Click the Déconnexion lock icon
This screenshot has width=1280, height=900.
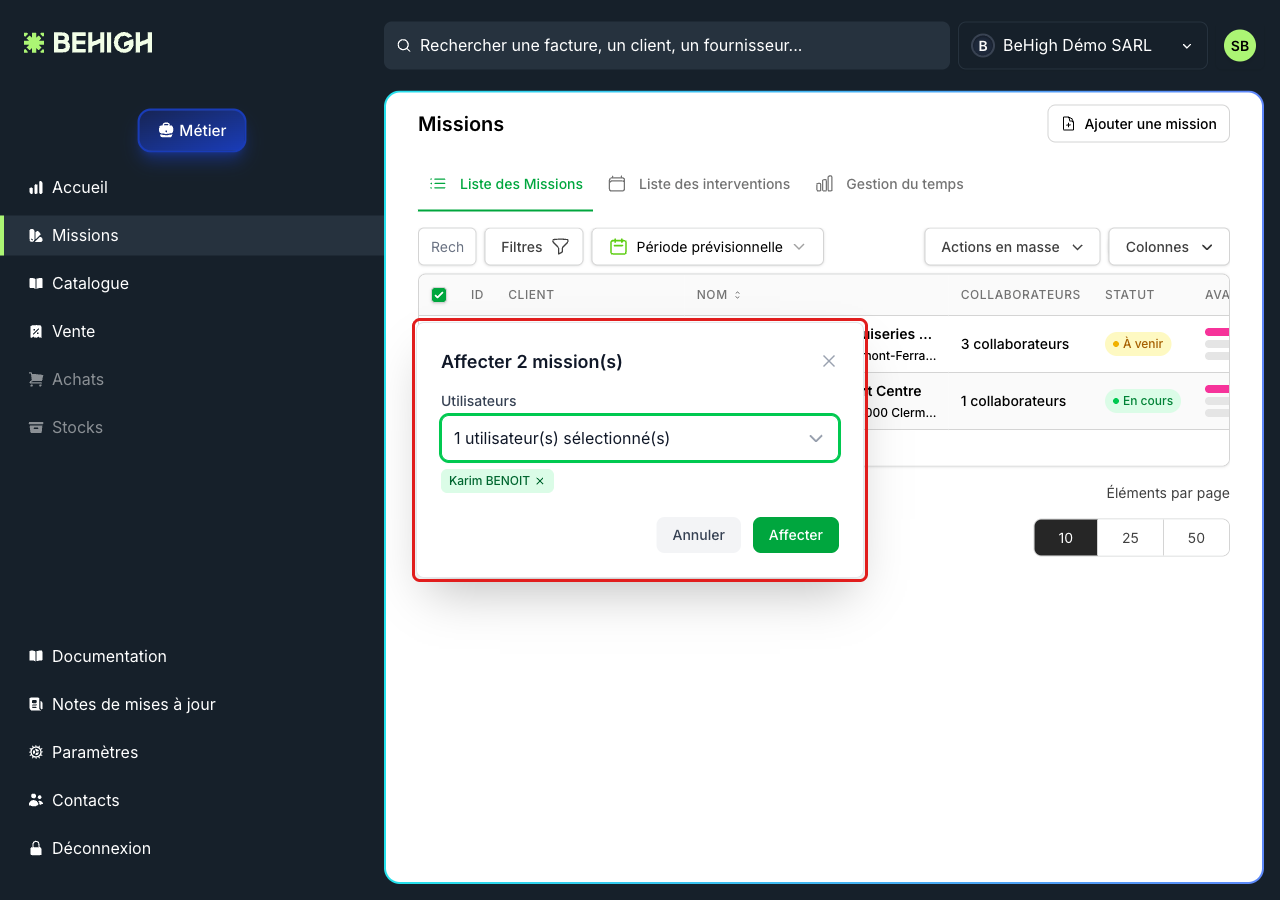tap(36, 848)
